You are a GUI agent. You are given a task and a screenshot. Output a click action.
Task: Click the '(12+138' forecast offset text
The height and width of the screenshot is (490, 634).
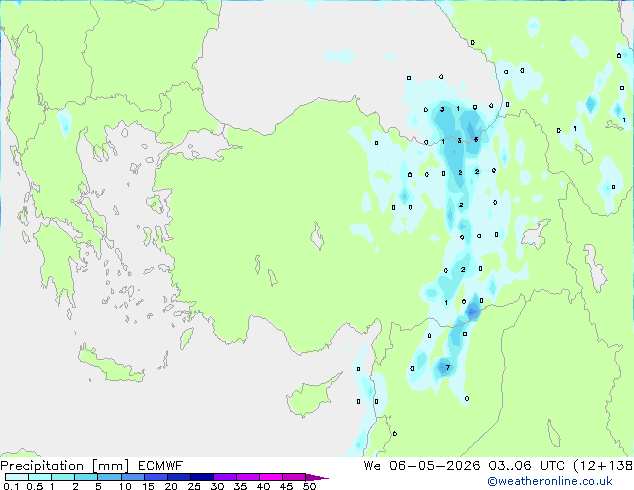point(603,466)
